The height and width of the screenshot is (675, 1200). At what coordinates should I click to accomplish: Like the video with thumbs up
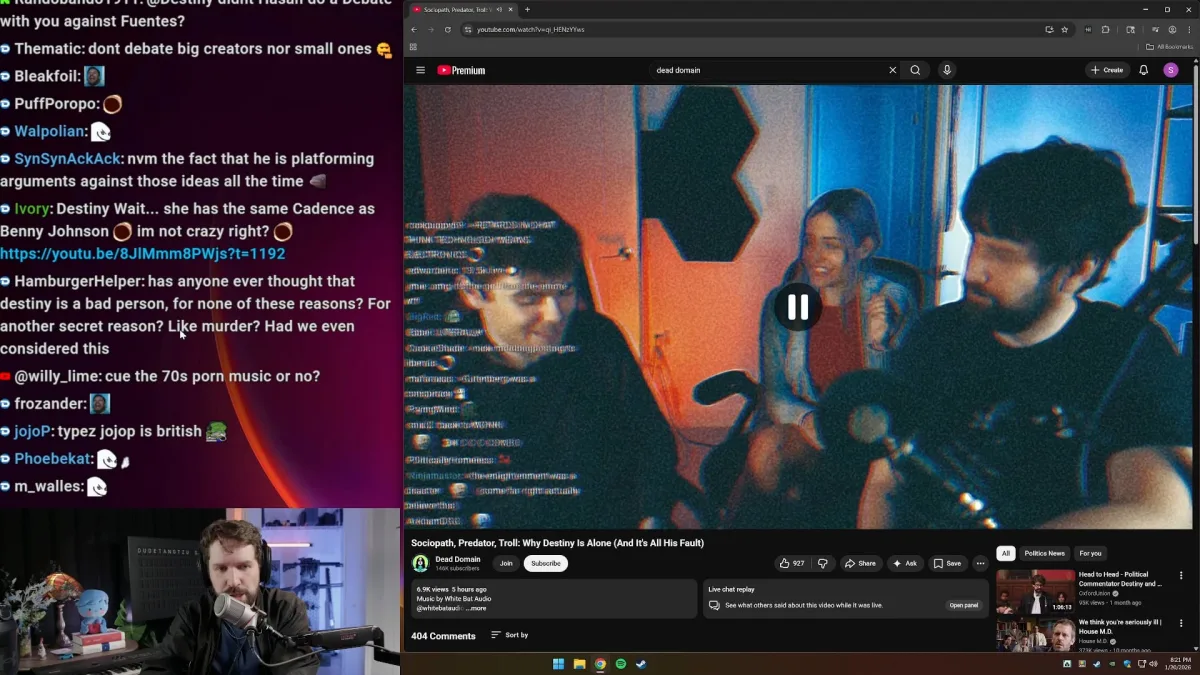pyautogui.click(x=792, y=563)
